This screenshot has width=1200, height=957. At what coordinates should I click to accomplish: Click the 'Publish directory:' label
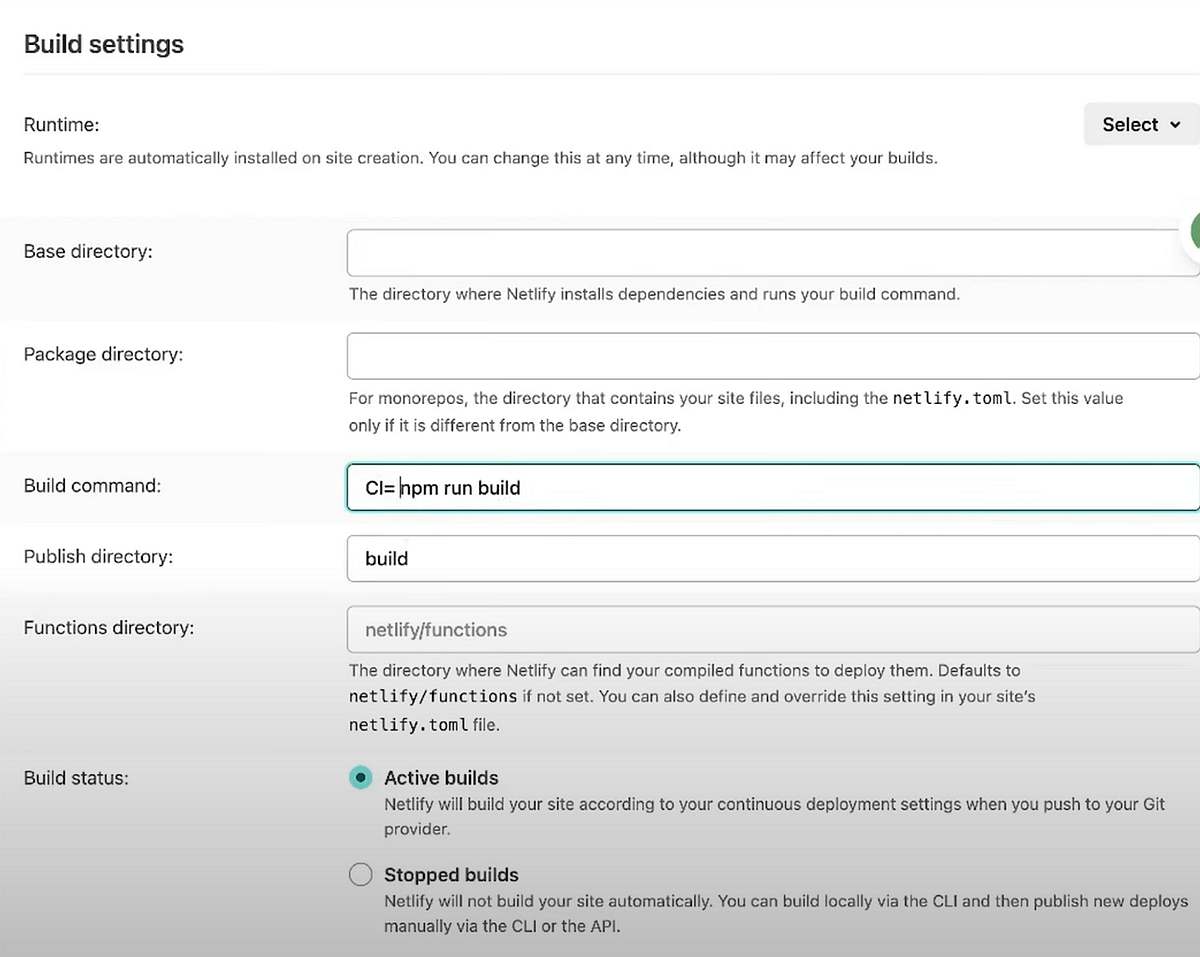pos(98,557)
